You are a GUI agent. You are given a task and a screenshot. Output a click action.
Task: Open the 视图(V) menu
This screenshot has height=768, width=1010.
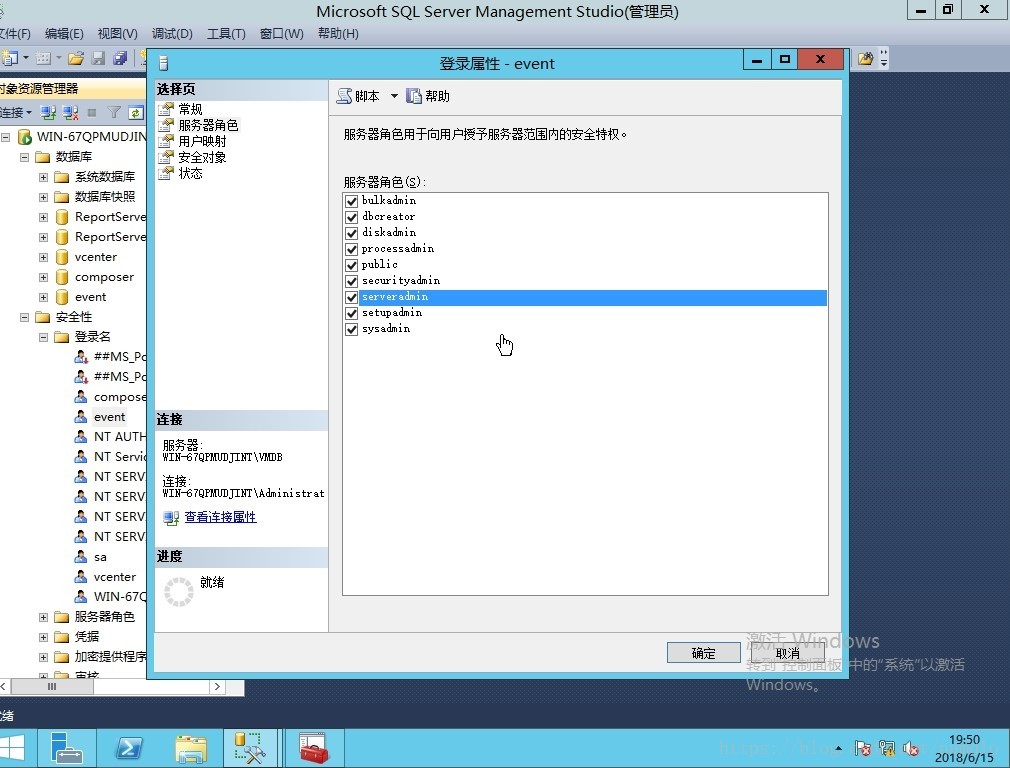point(117,34)
